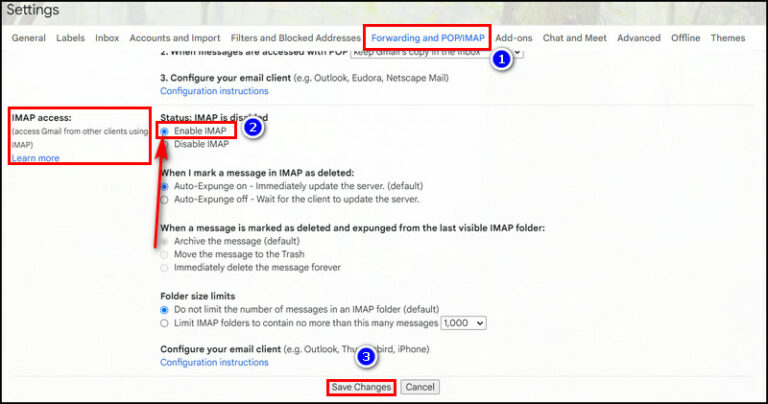Image resolution: width=768 pixels, height=404 pixels.
Task: Open the Themes tab
Action: [x=728, y=38]
